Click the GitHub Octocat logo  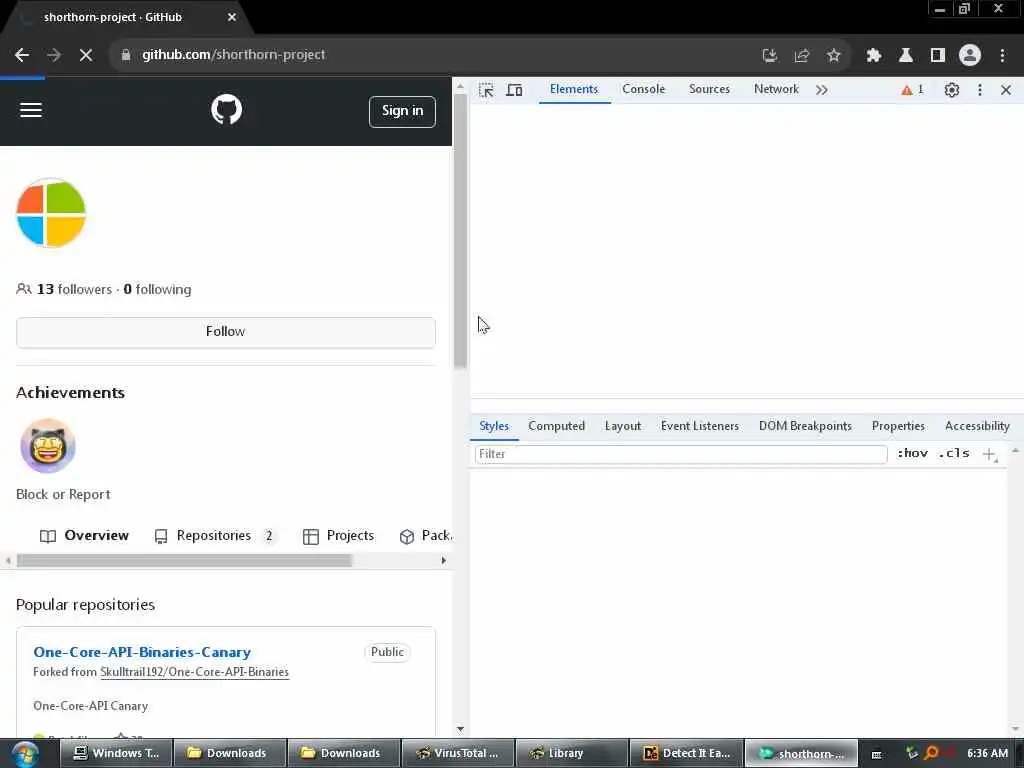tap(227, 109)
